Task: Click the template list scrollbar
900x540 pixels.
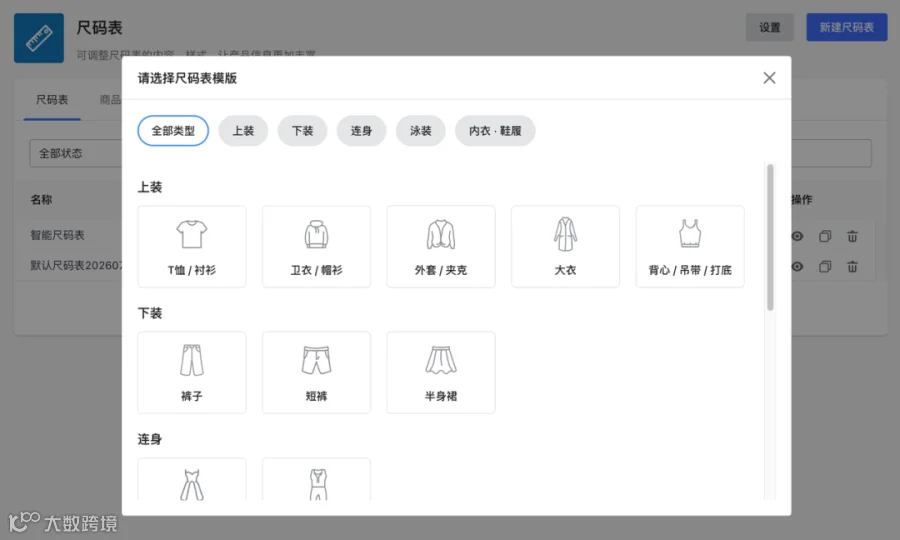Action: point(770,237)
